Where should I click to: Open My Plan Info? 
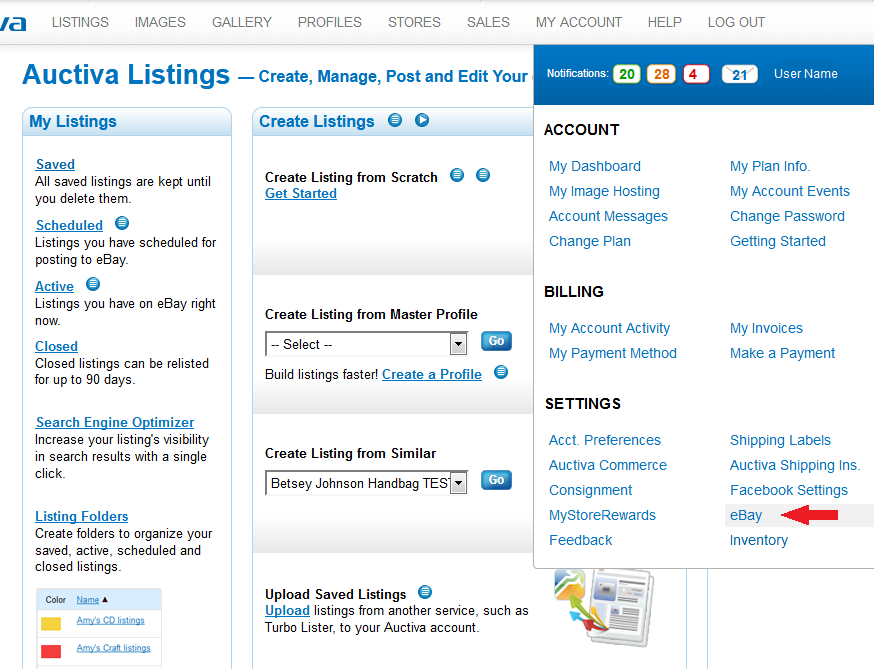pos(770,166)
